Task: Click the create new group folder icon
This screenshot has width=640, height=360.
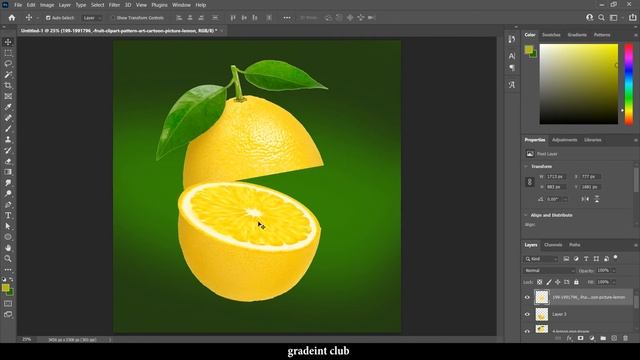Action: (x=603, y=338)
